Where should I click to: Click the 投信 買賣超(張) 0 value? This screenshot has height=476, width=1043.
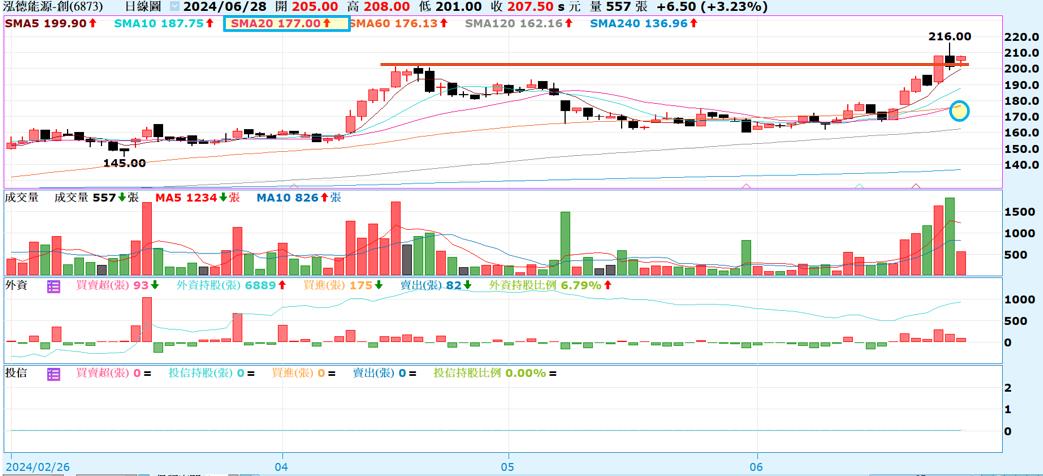pos(113,373)
